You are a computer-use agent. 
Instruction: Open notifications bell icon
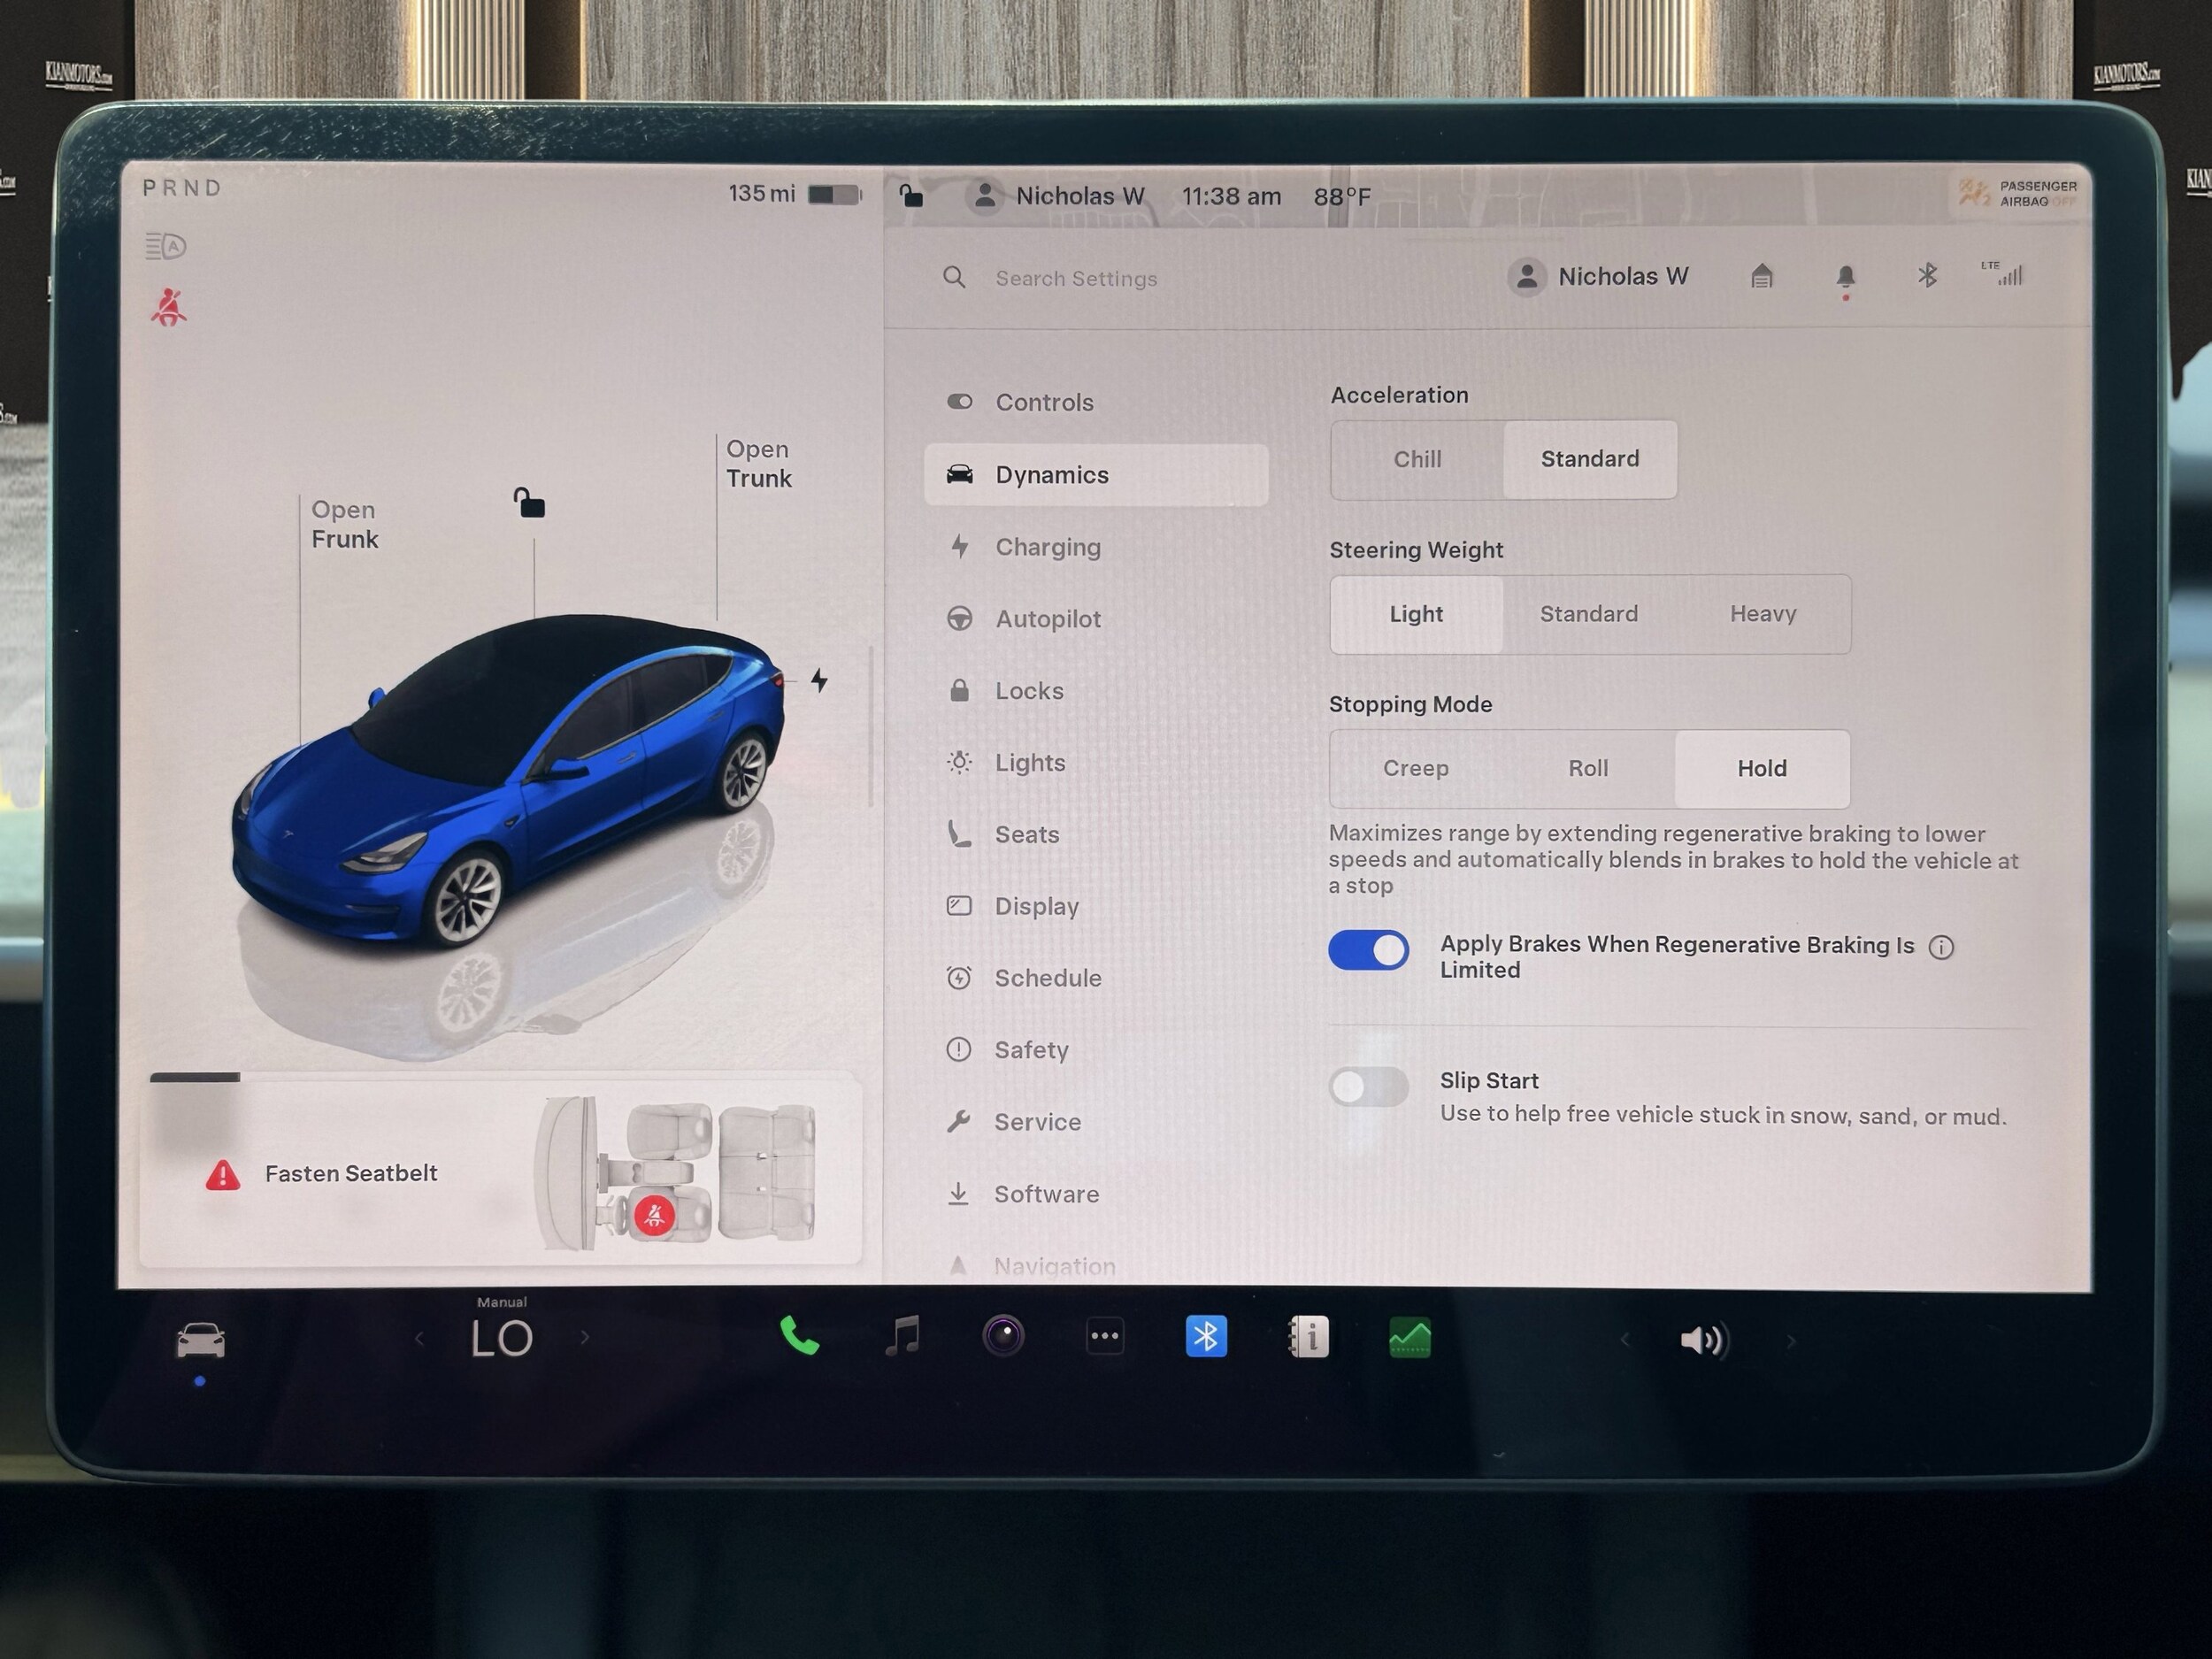point(1846,276)
